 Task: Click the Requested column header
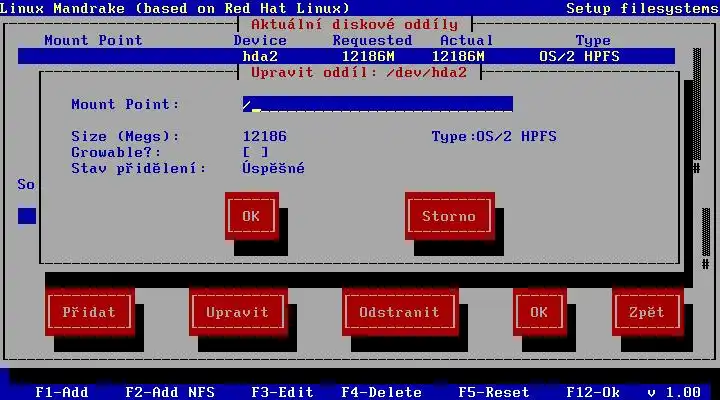coord(372,40)
